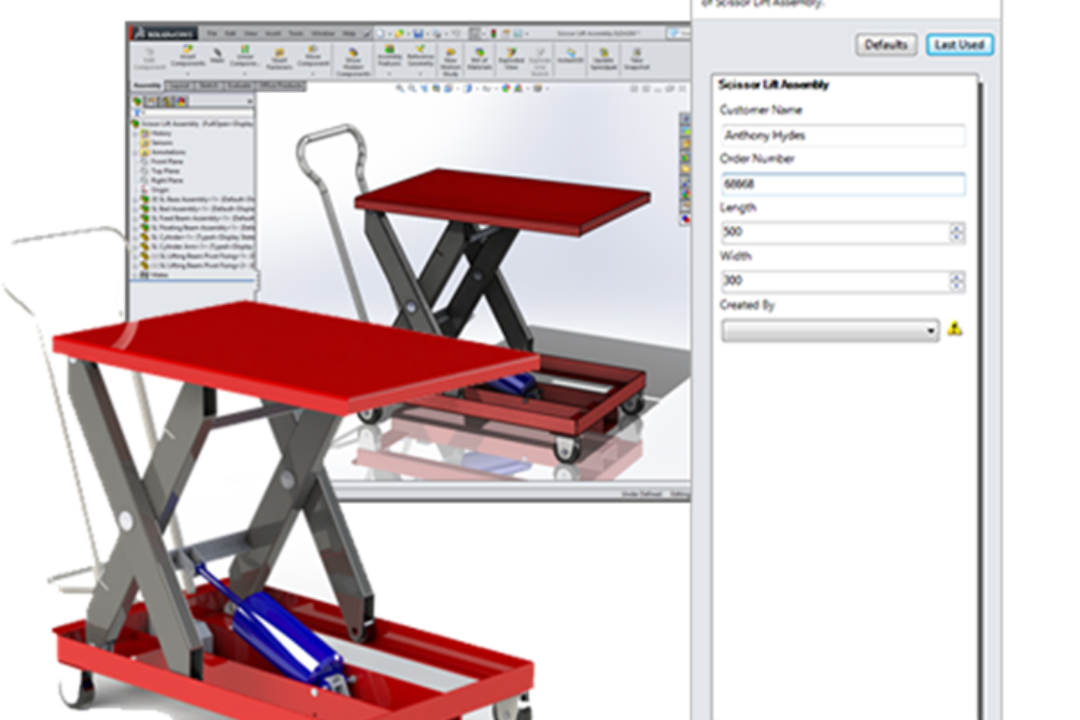Image resolution: width=1080 pixels, height=720 pixels.
Task: Click the Save icon in SolidWorks title bar
Action: (418, 34)
